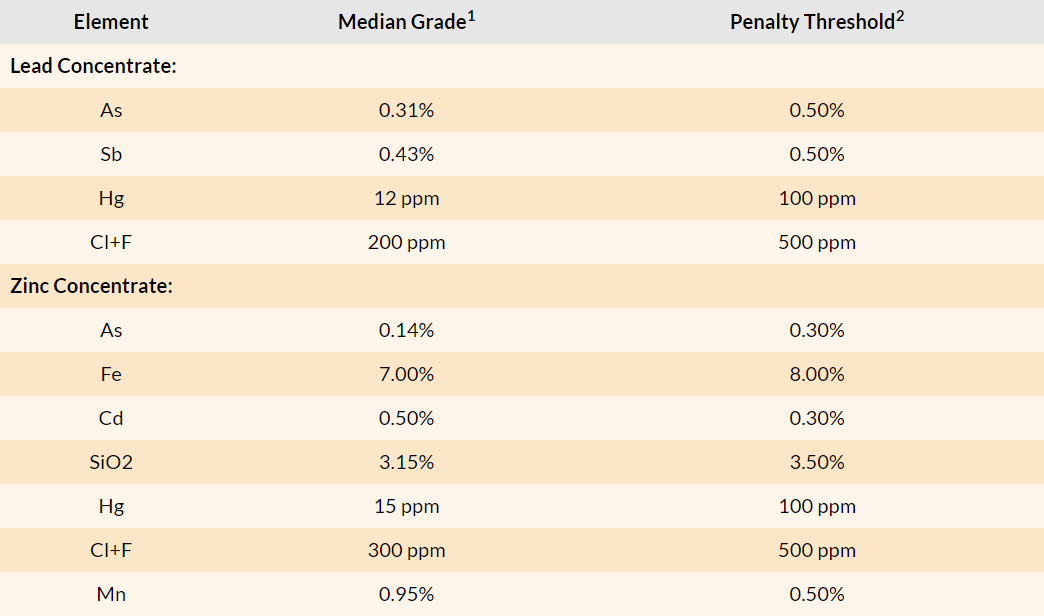
Task: Select the 12 ppm median grade value
Action: 406,198
